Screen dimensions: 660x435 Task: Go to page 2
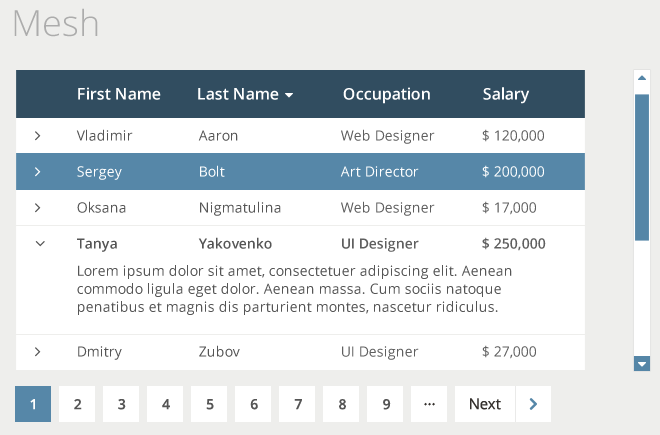77,404
